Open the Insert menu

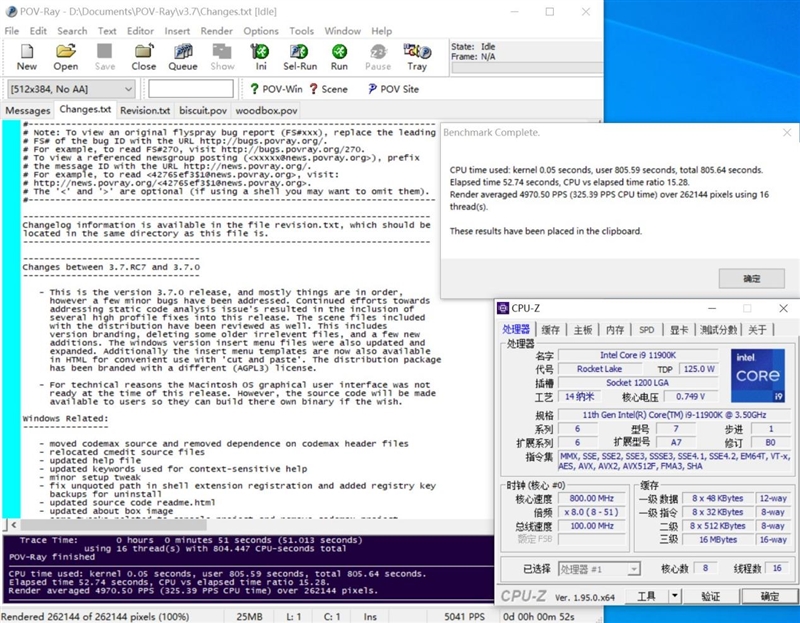click(x=177, y=31)
